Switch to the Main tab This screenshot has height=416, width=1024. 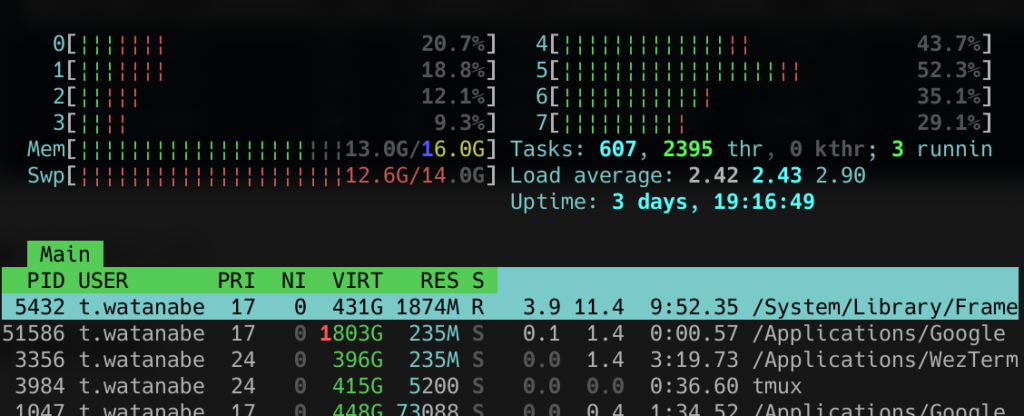(x=65, y=254)
